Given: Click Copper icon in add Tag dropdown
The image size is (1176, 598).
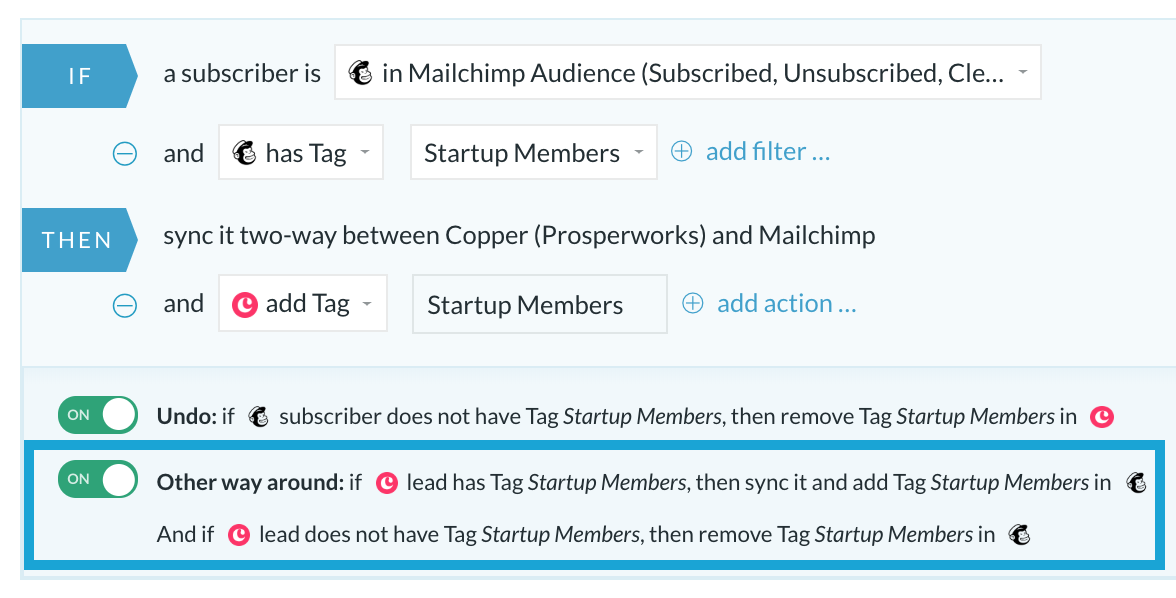Looking at the screenshot, I should [x=245, y=305].
